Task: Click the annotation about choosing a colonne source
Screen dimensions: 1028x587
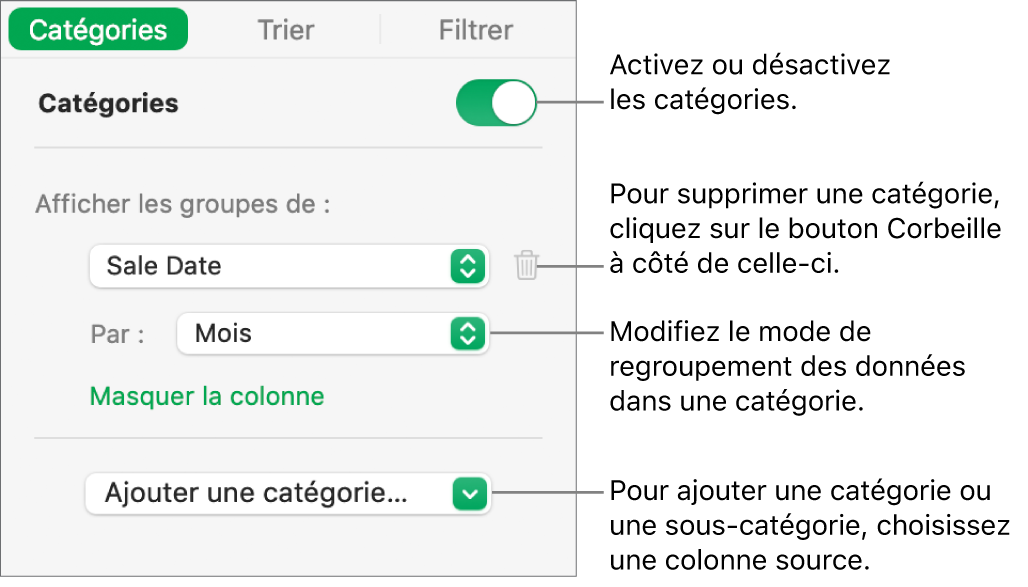Action: tap(808, 525)
